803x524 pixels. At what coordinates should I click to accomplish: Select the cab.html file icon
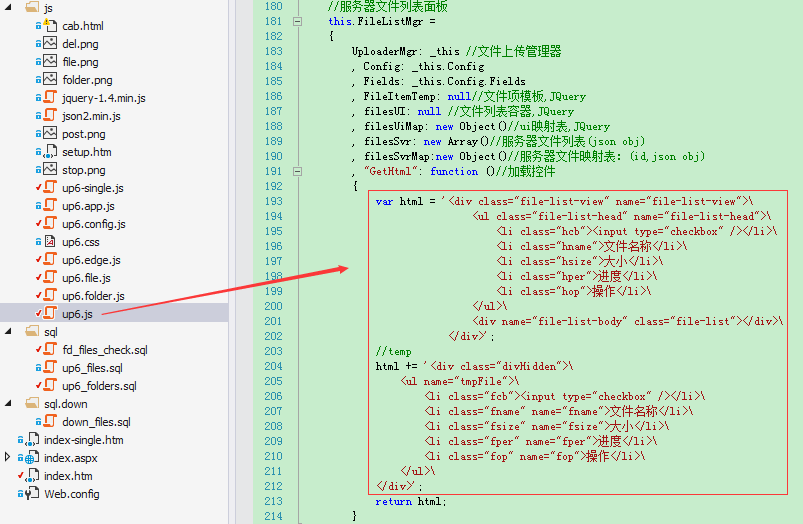pos(50,25)
